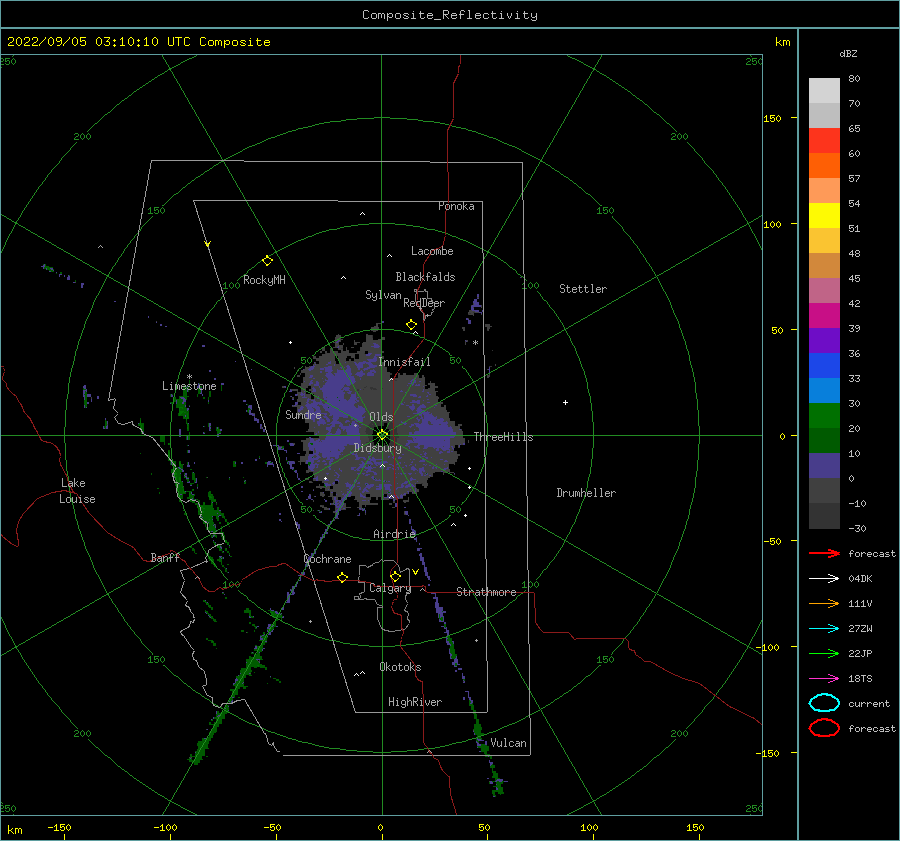Click the cyan current ellipse in legend

(x=824, y=703)
